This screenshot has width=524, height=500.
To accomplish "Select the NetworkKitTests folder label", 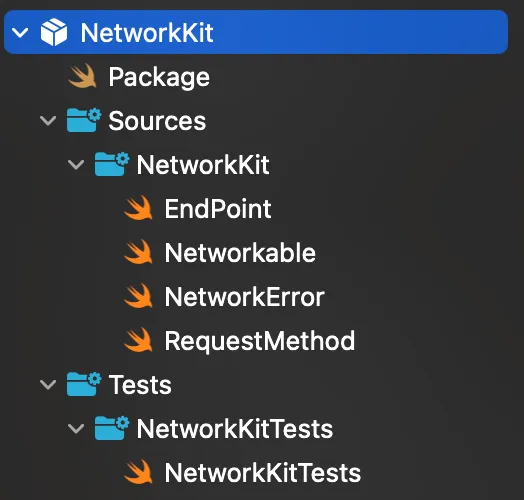I will click(235, 428).
